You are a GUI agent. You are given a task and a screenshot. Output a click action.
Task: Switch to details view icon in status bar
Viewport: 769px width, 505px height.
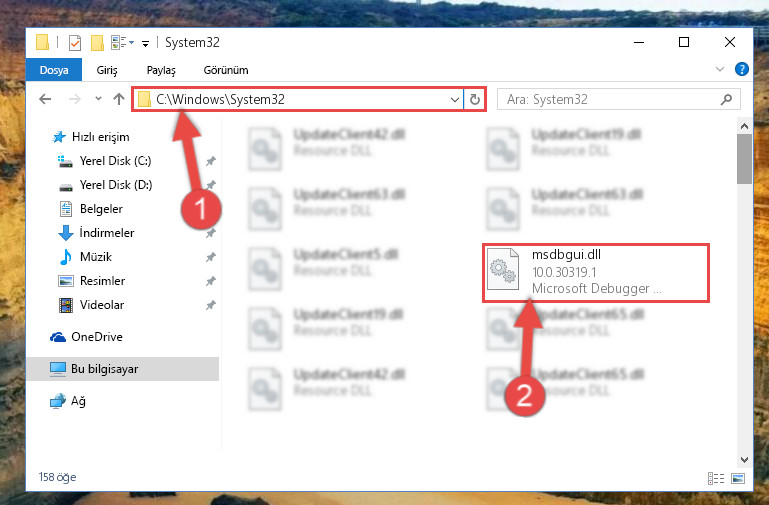716,478
